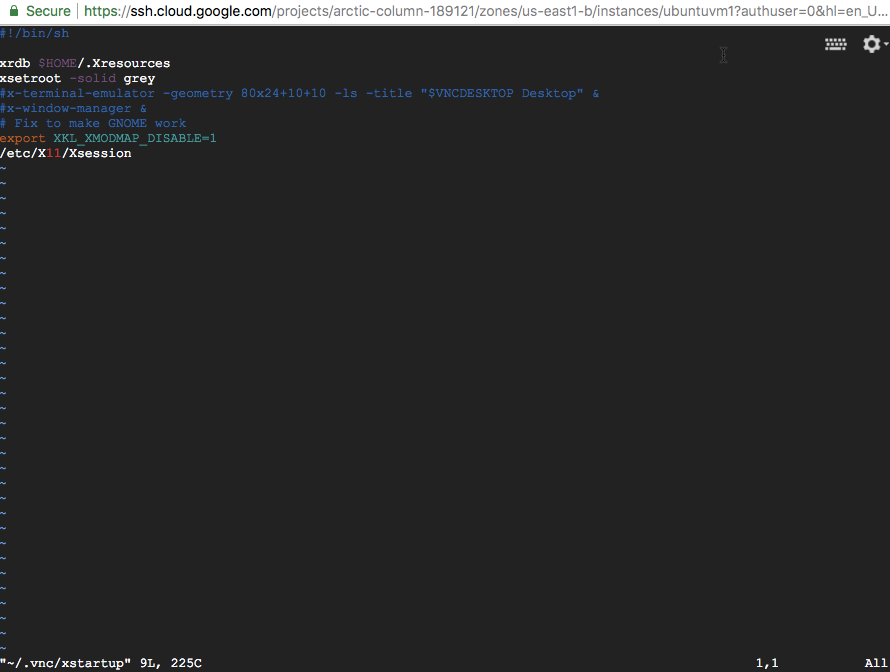
Task: Click the "$HOME" variable text
Action: (x=57, y=64)
